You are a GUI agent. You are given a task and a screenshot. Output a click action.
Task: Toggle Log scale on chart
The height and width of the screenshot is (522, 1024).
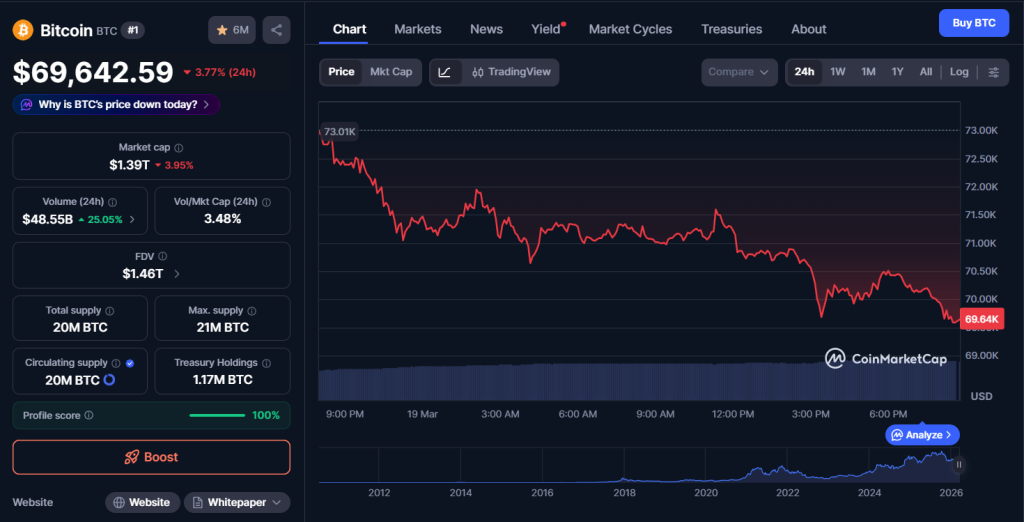959,72
